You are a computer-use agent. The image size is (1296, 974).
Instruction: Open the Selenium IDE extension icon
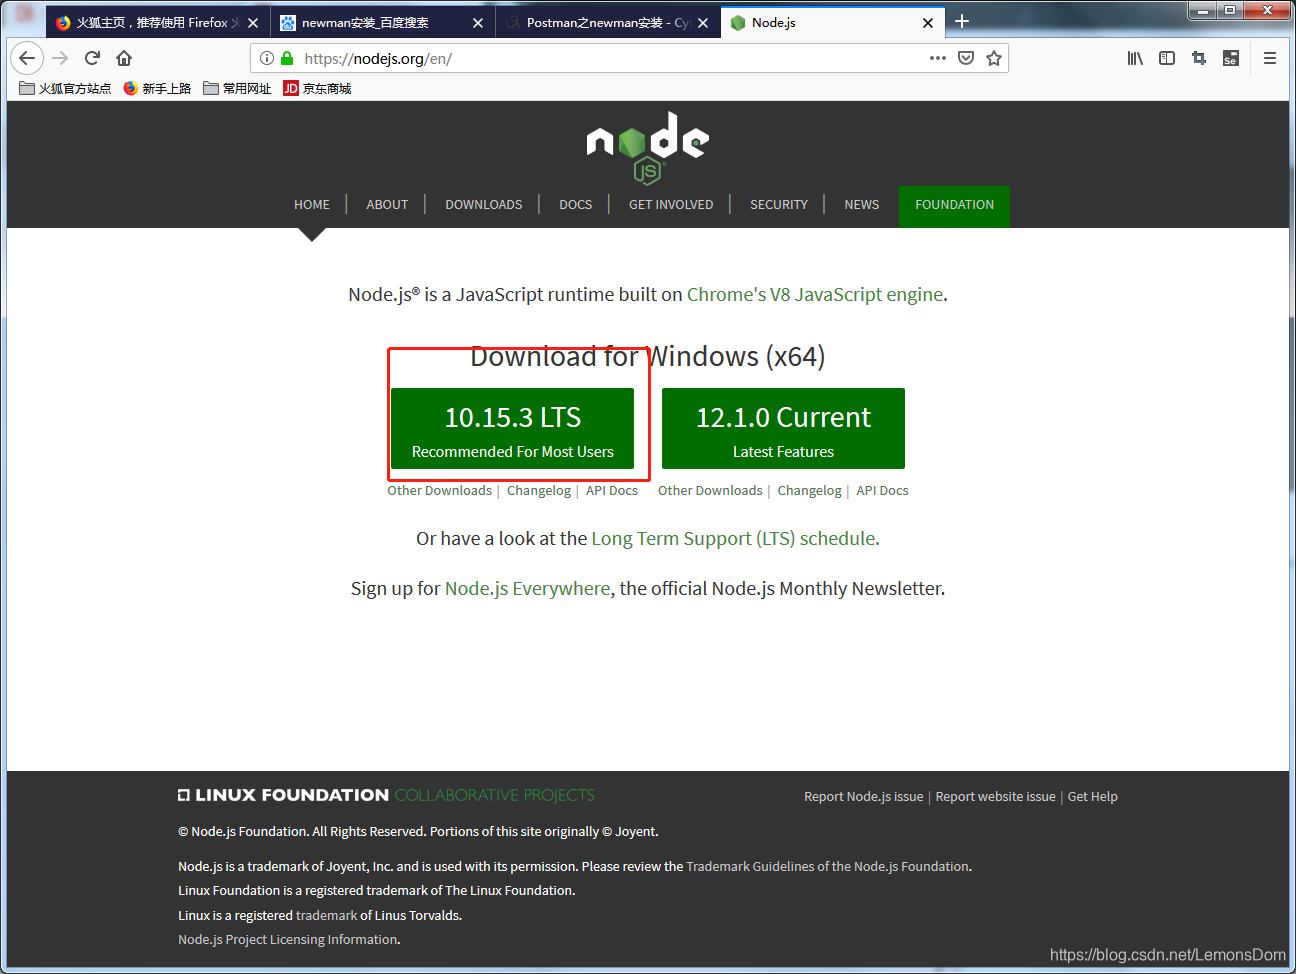tap(1231, 58)
